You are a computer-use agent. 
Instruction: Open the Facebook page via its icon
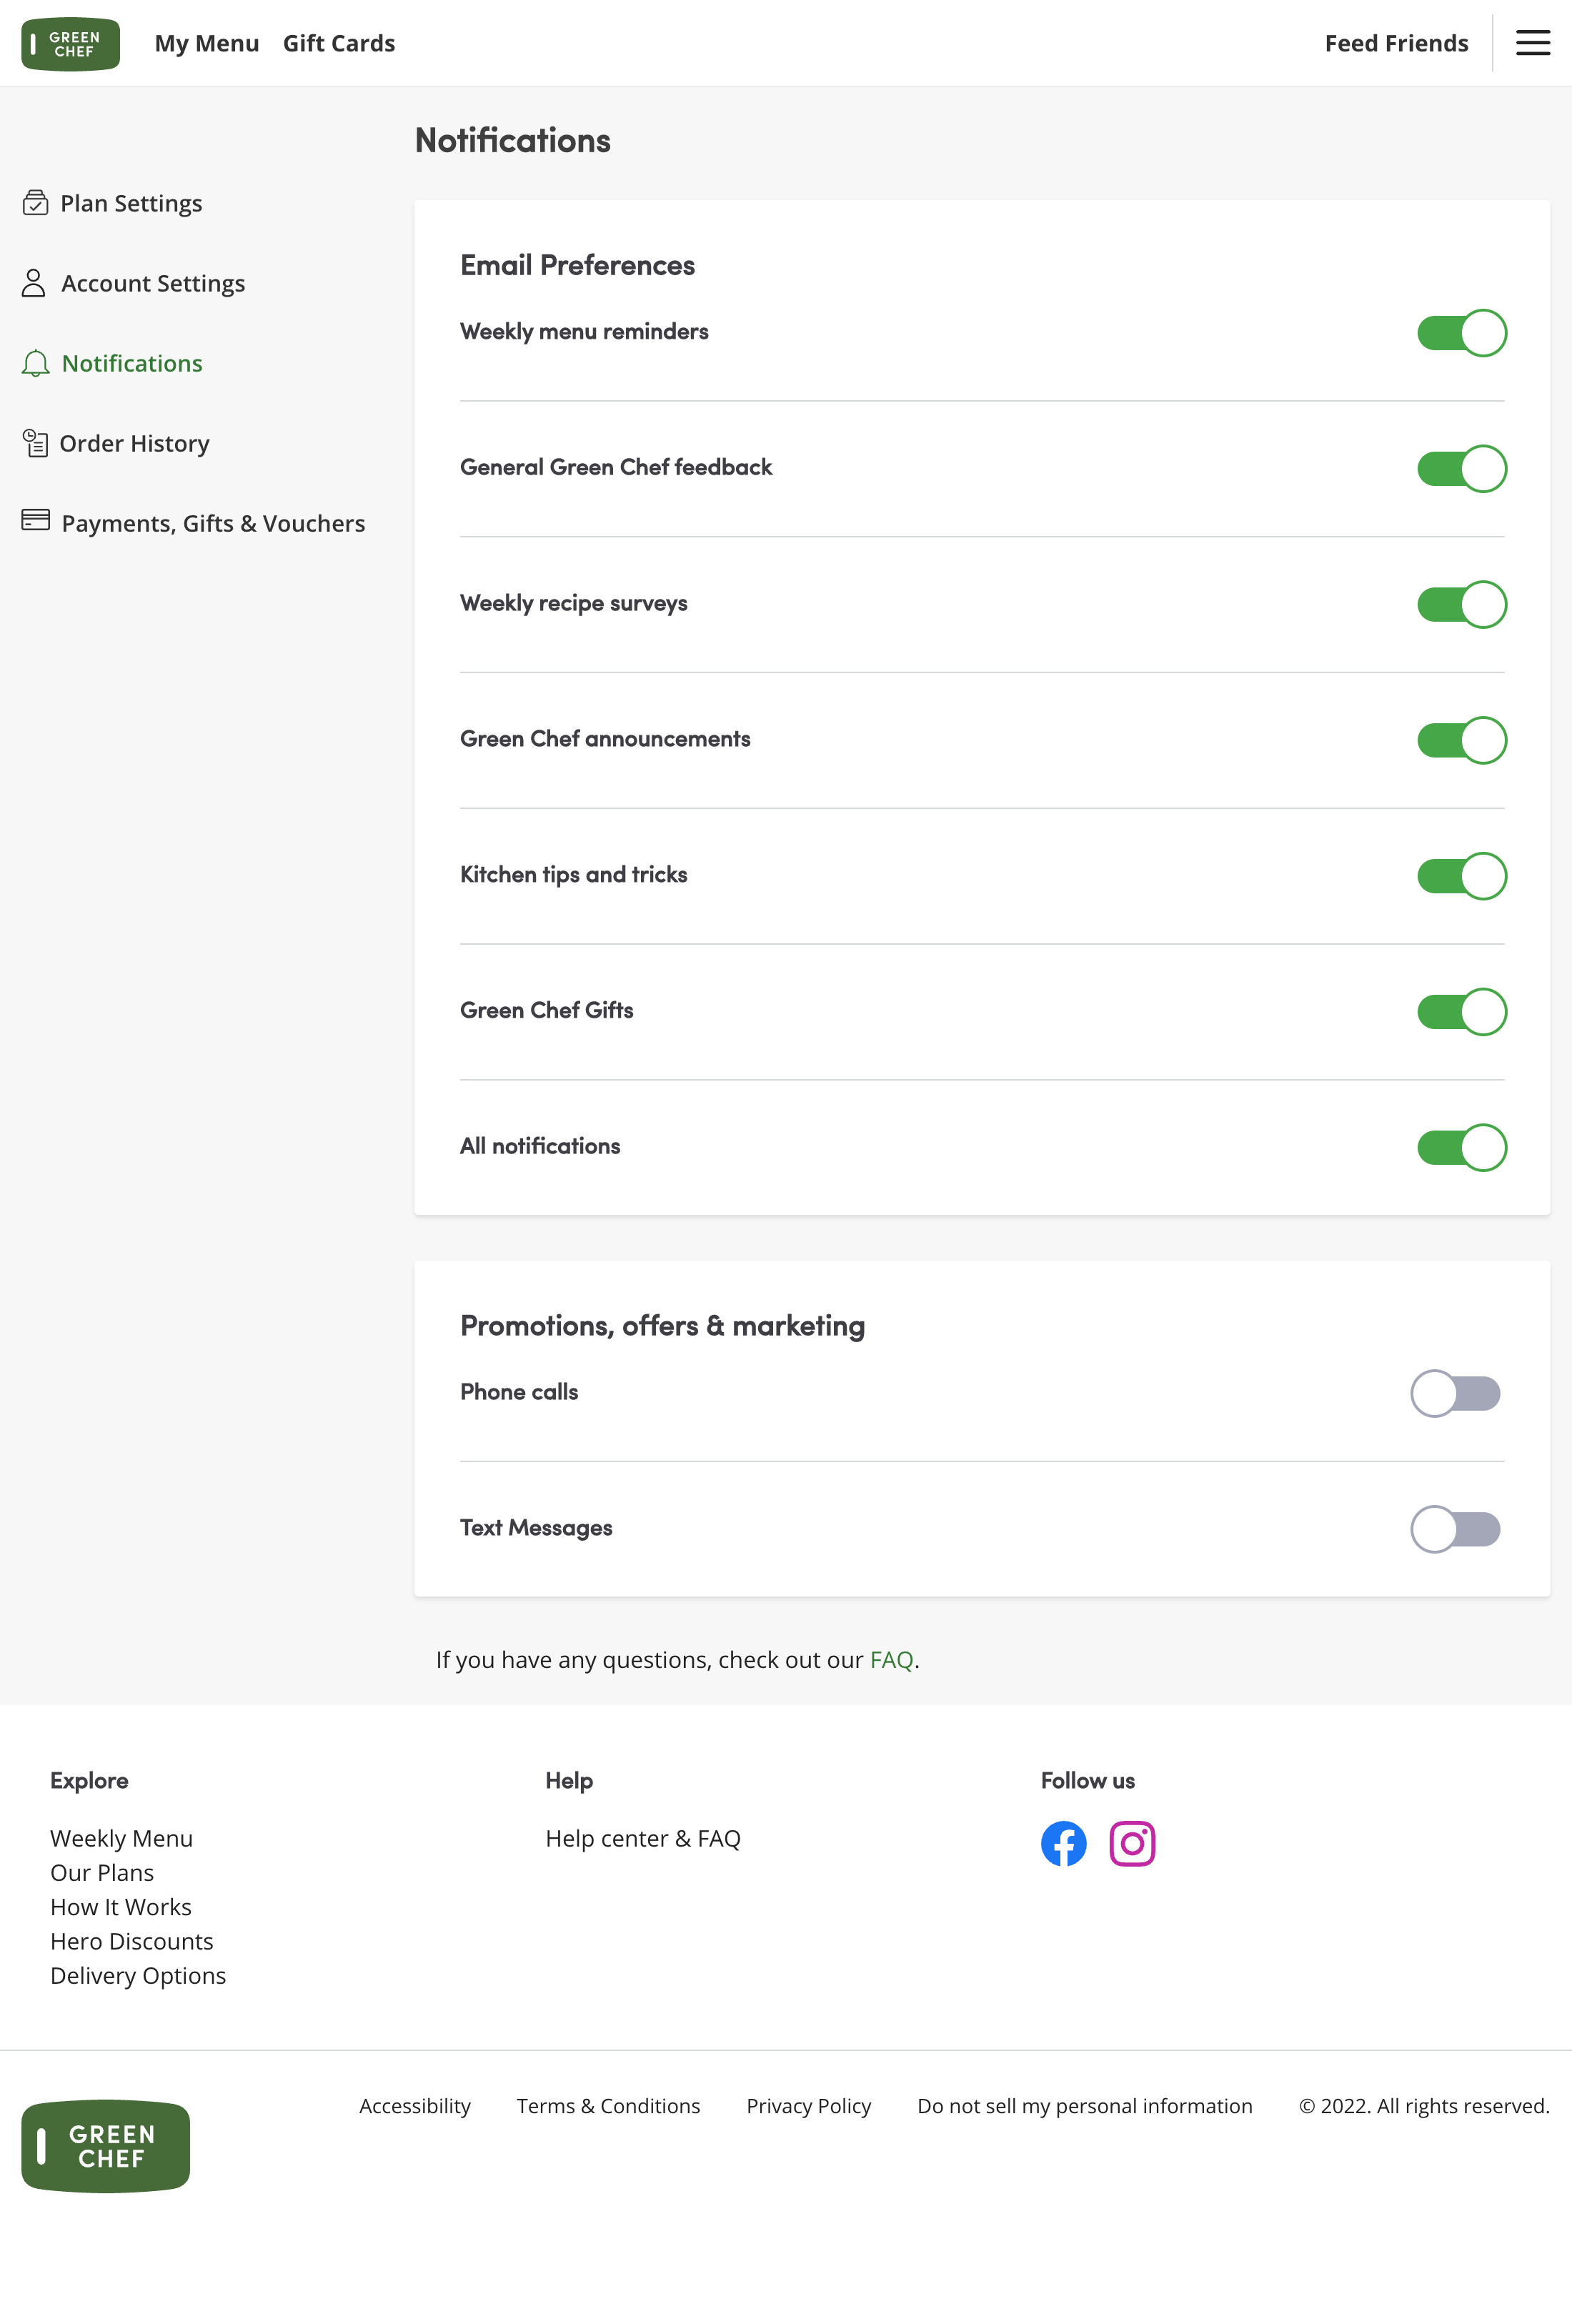(x=1063, y=1843)
